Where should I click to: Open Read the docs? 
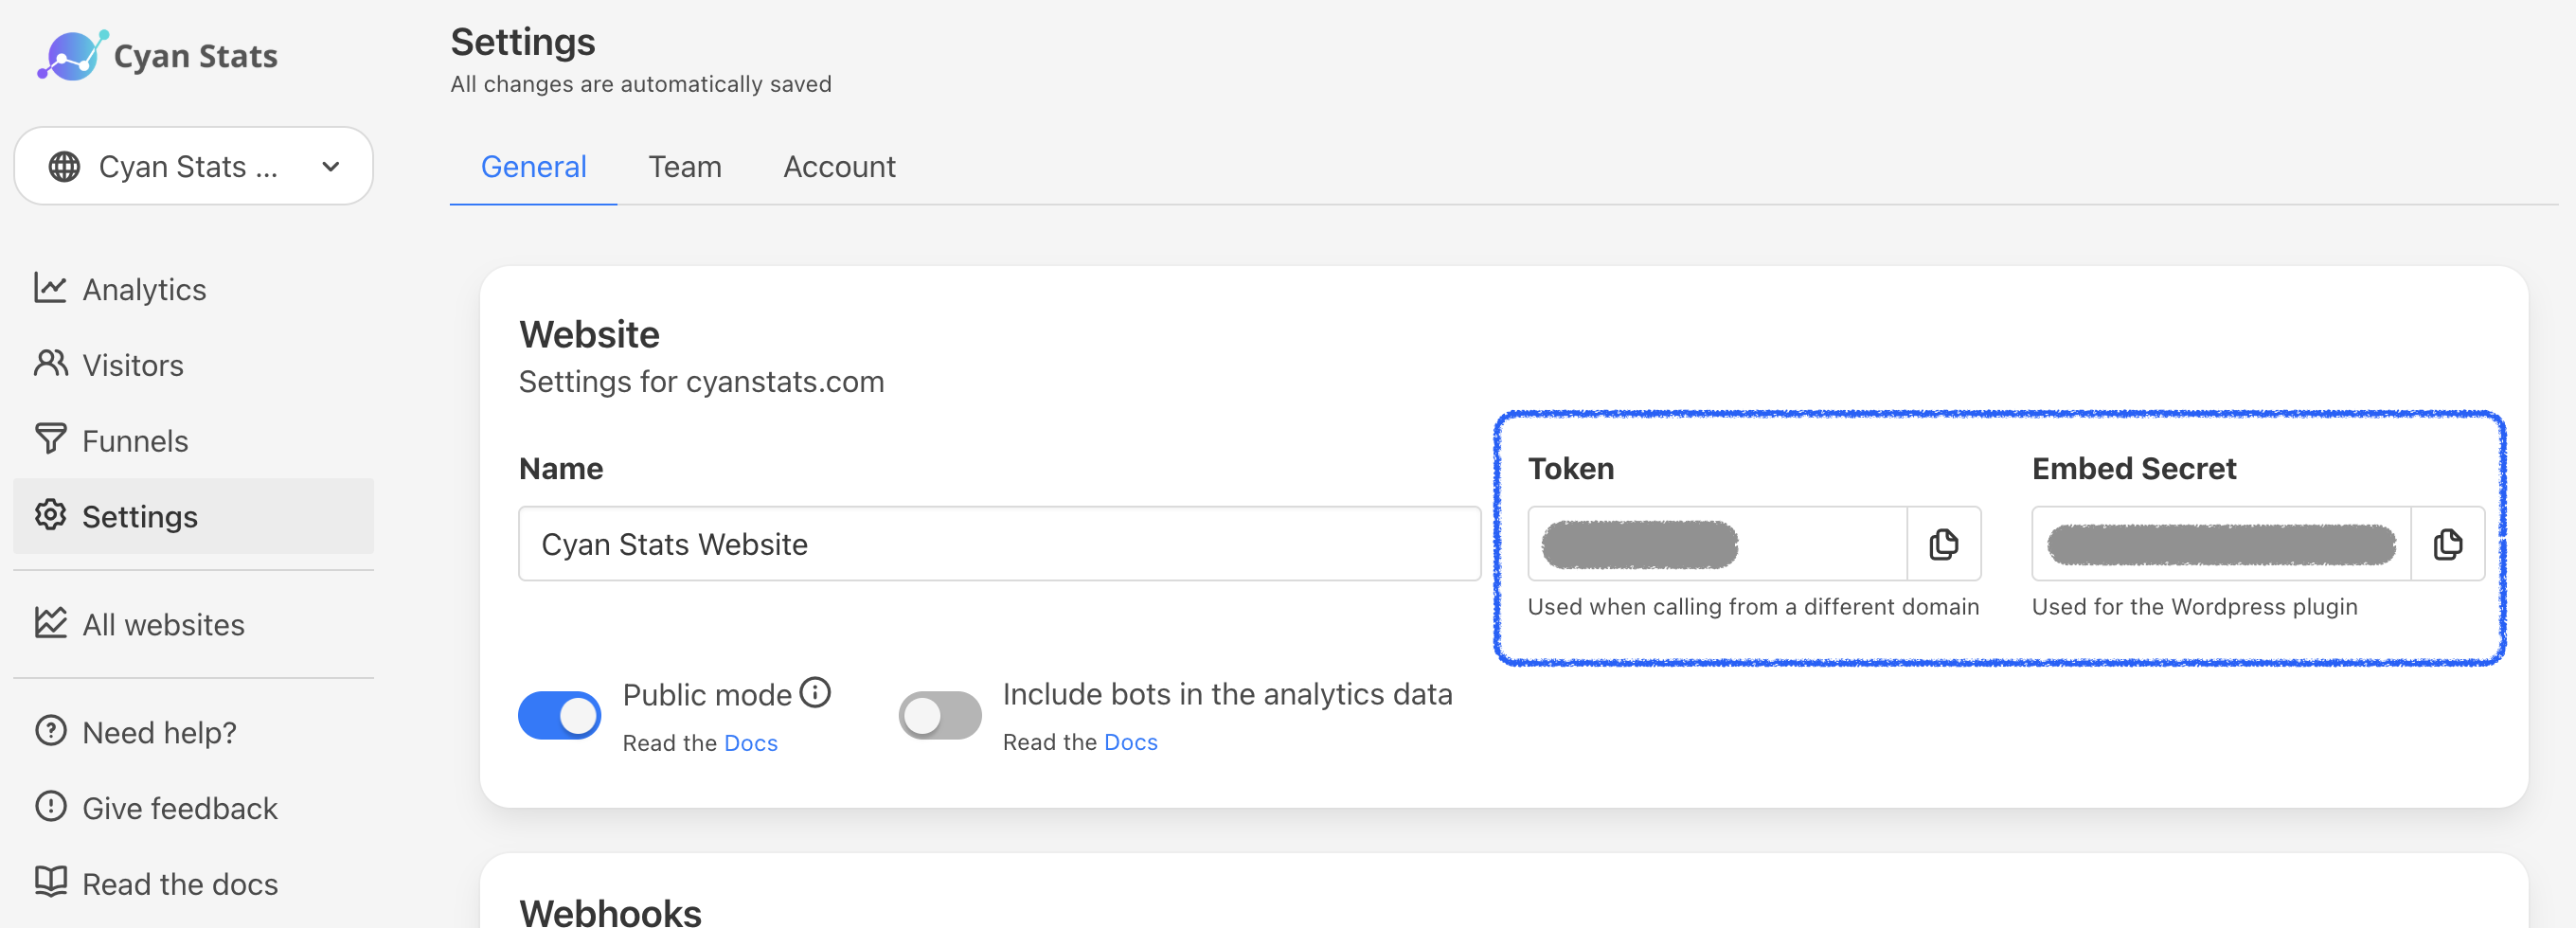coord(180,883)
